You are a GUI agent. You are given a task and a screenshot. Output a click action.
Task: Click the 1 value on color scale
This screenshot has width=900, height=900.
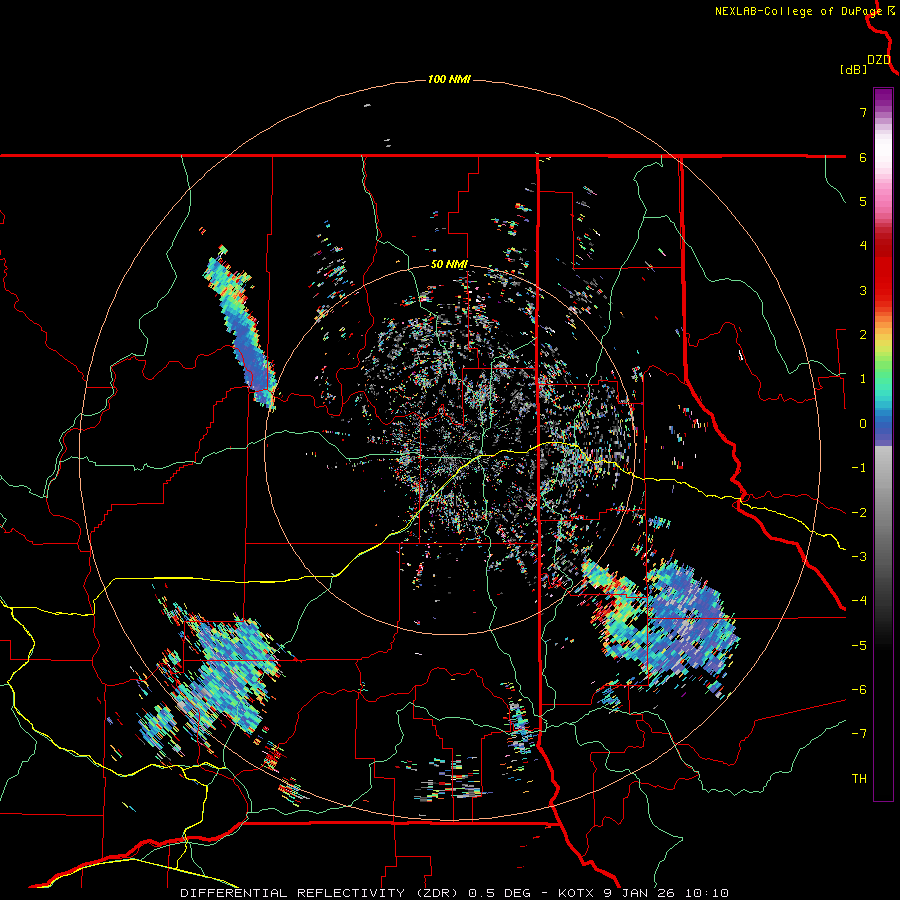tap(863, 379)
